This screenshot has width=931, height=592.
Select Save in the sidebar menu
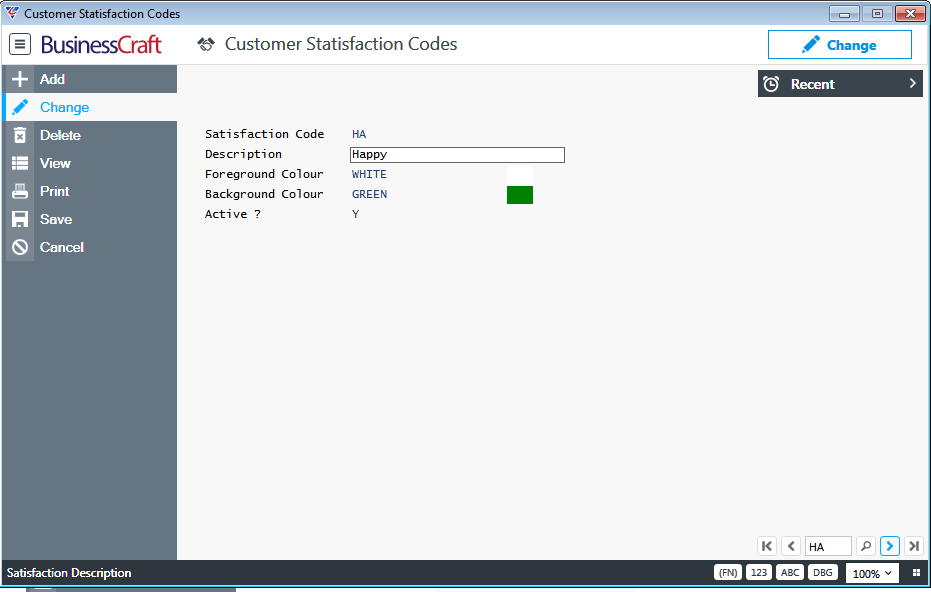click(x=90, y=219)
